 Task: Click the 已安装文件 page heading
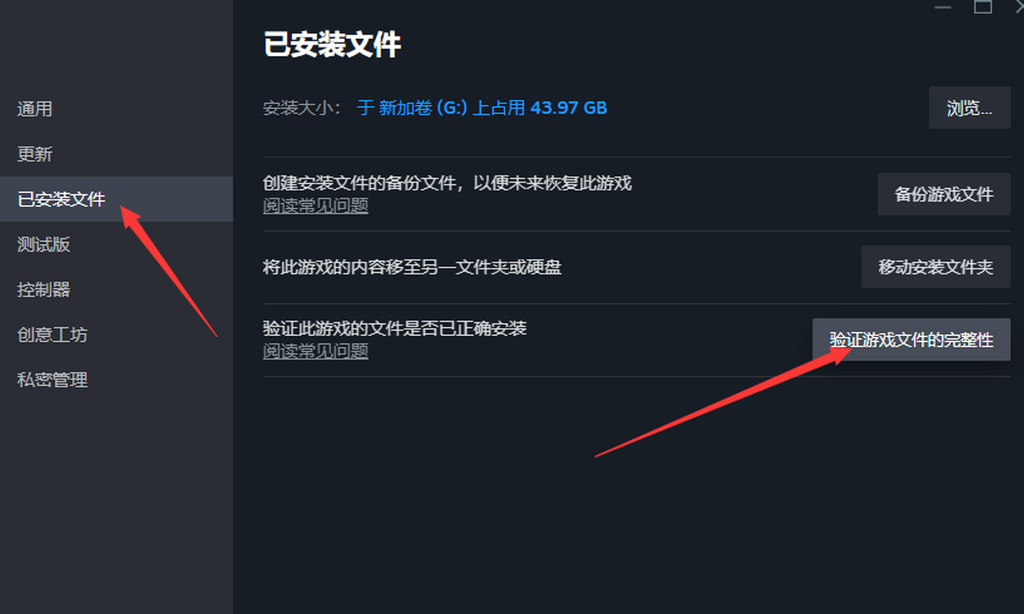tap(332, 44)
